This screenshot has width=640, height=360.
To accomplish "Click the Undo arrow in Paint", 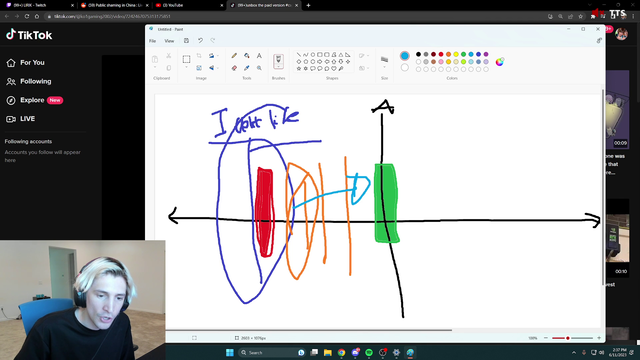I will 200,40.
